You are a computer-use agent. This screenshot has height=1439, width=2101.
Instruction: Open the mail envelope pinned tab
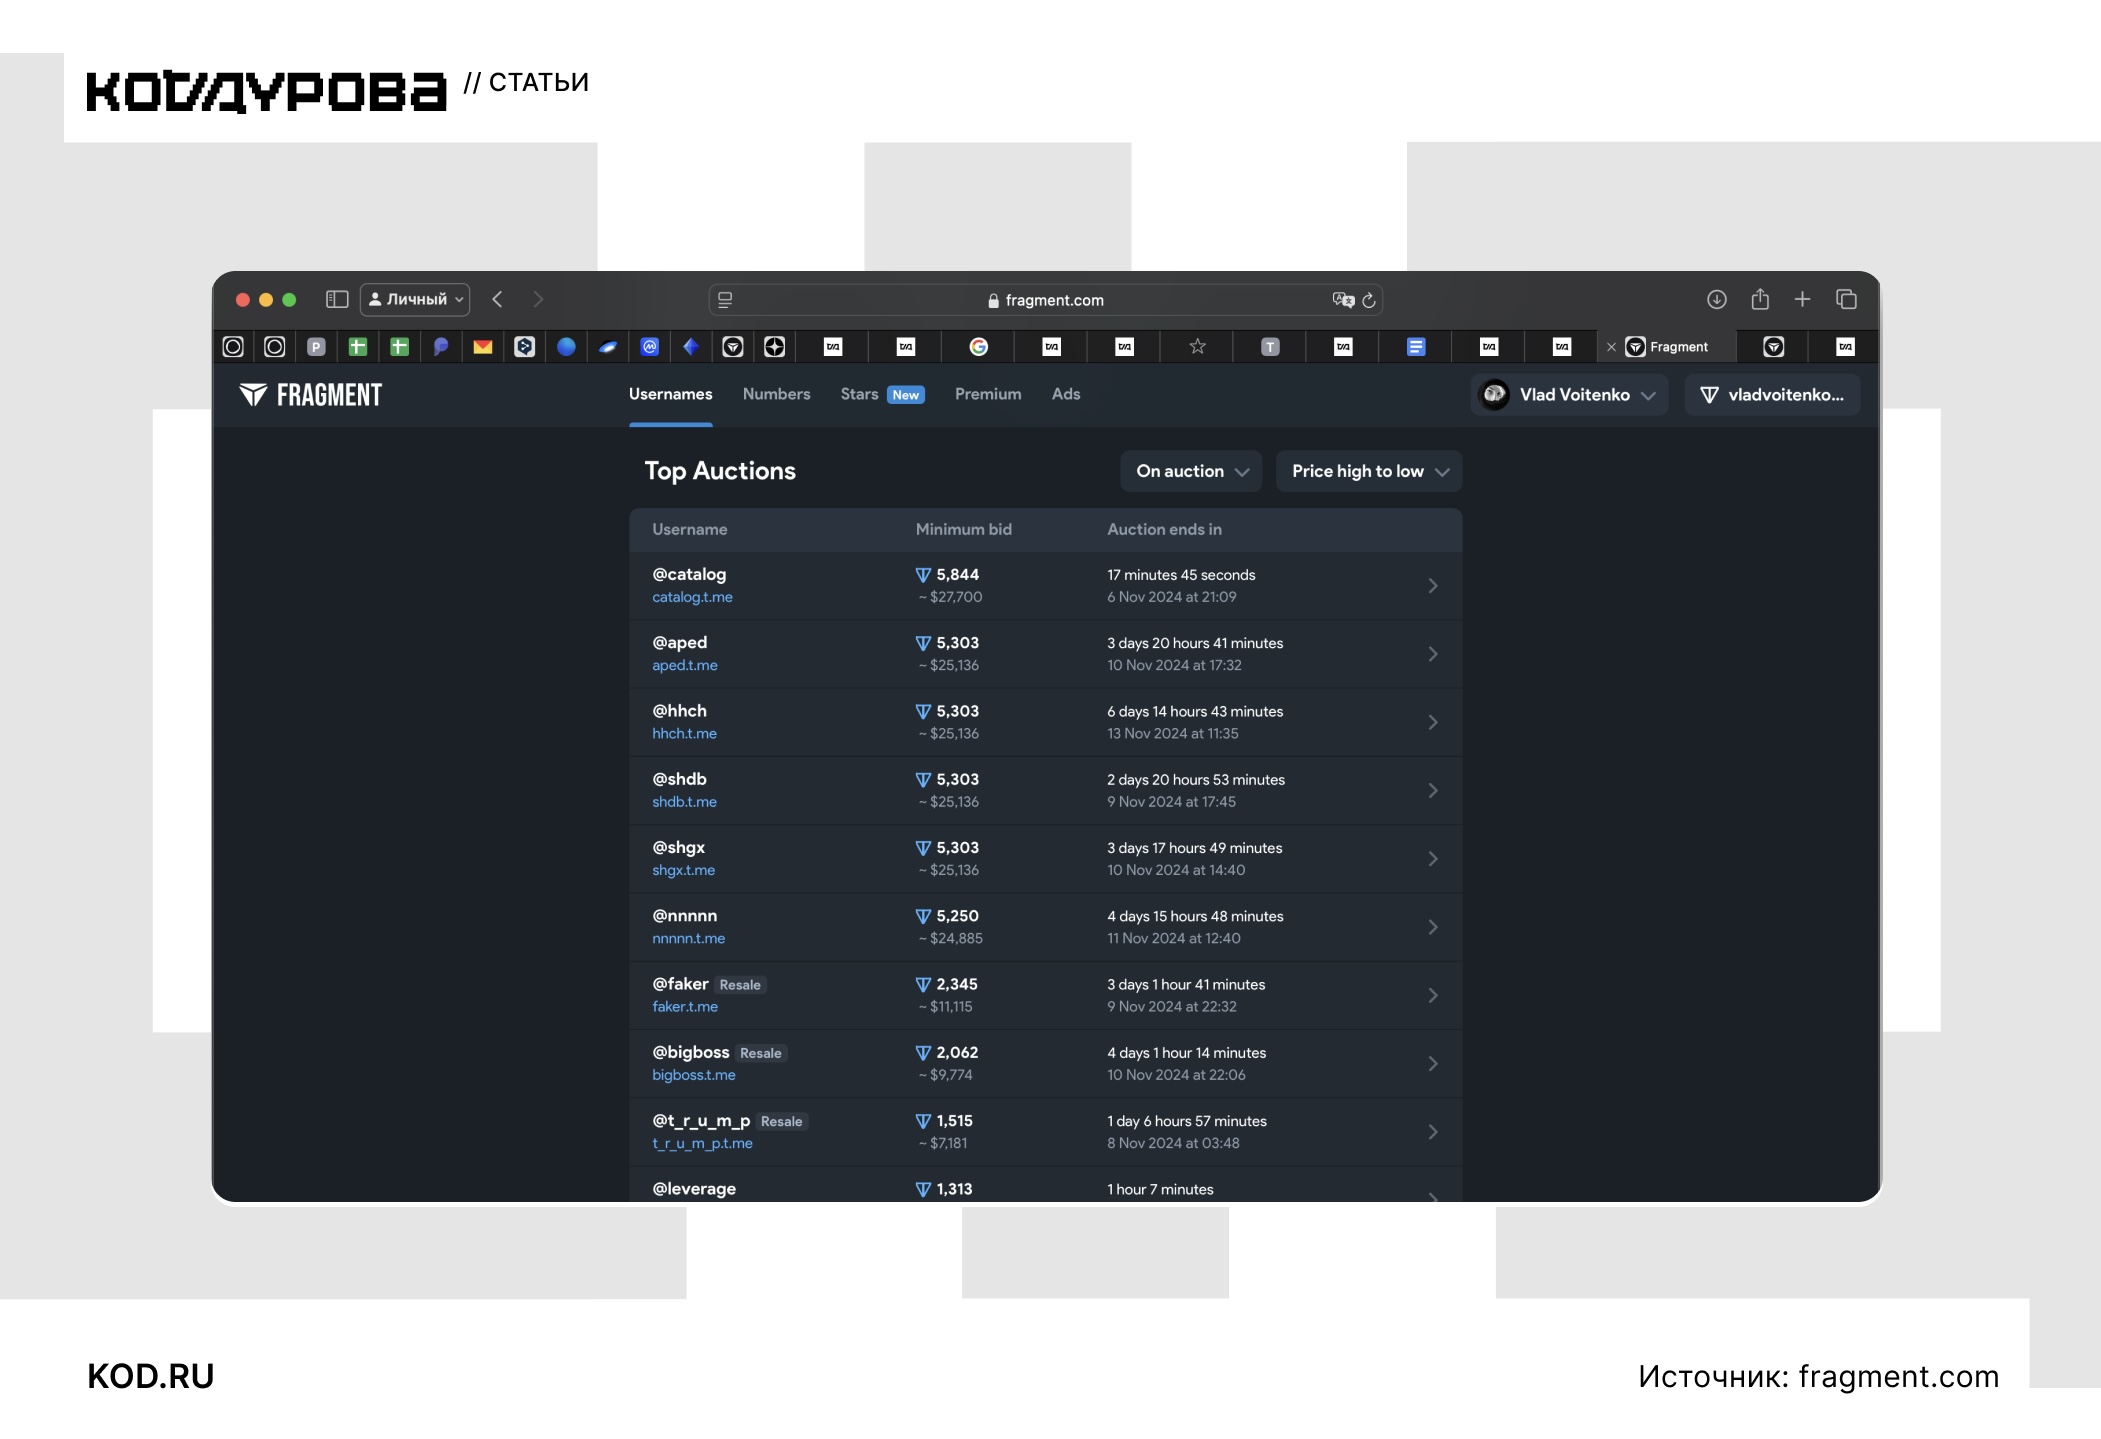482,346
